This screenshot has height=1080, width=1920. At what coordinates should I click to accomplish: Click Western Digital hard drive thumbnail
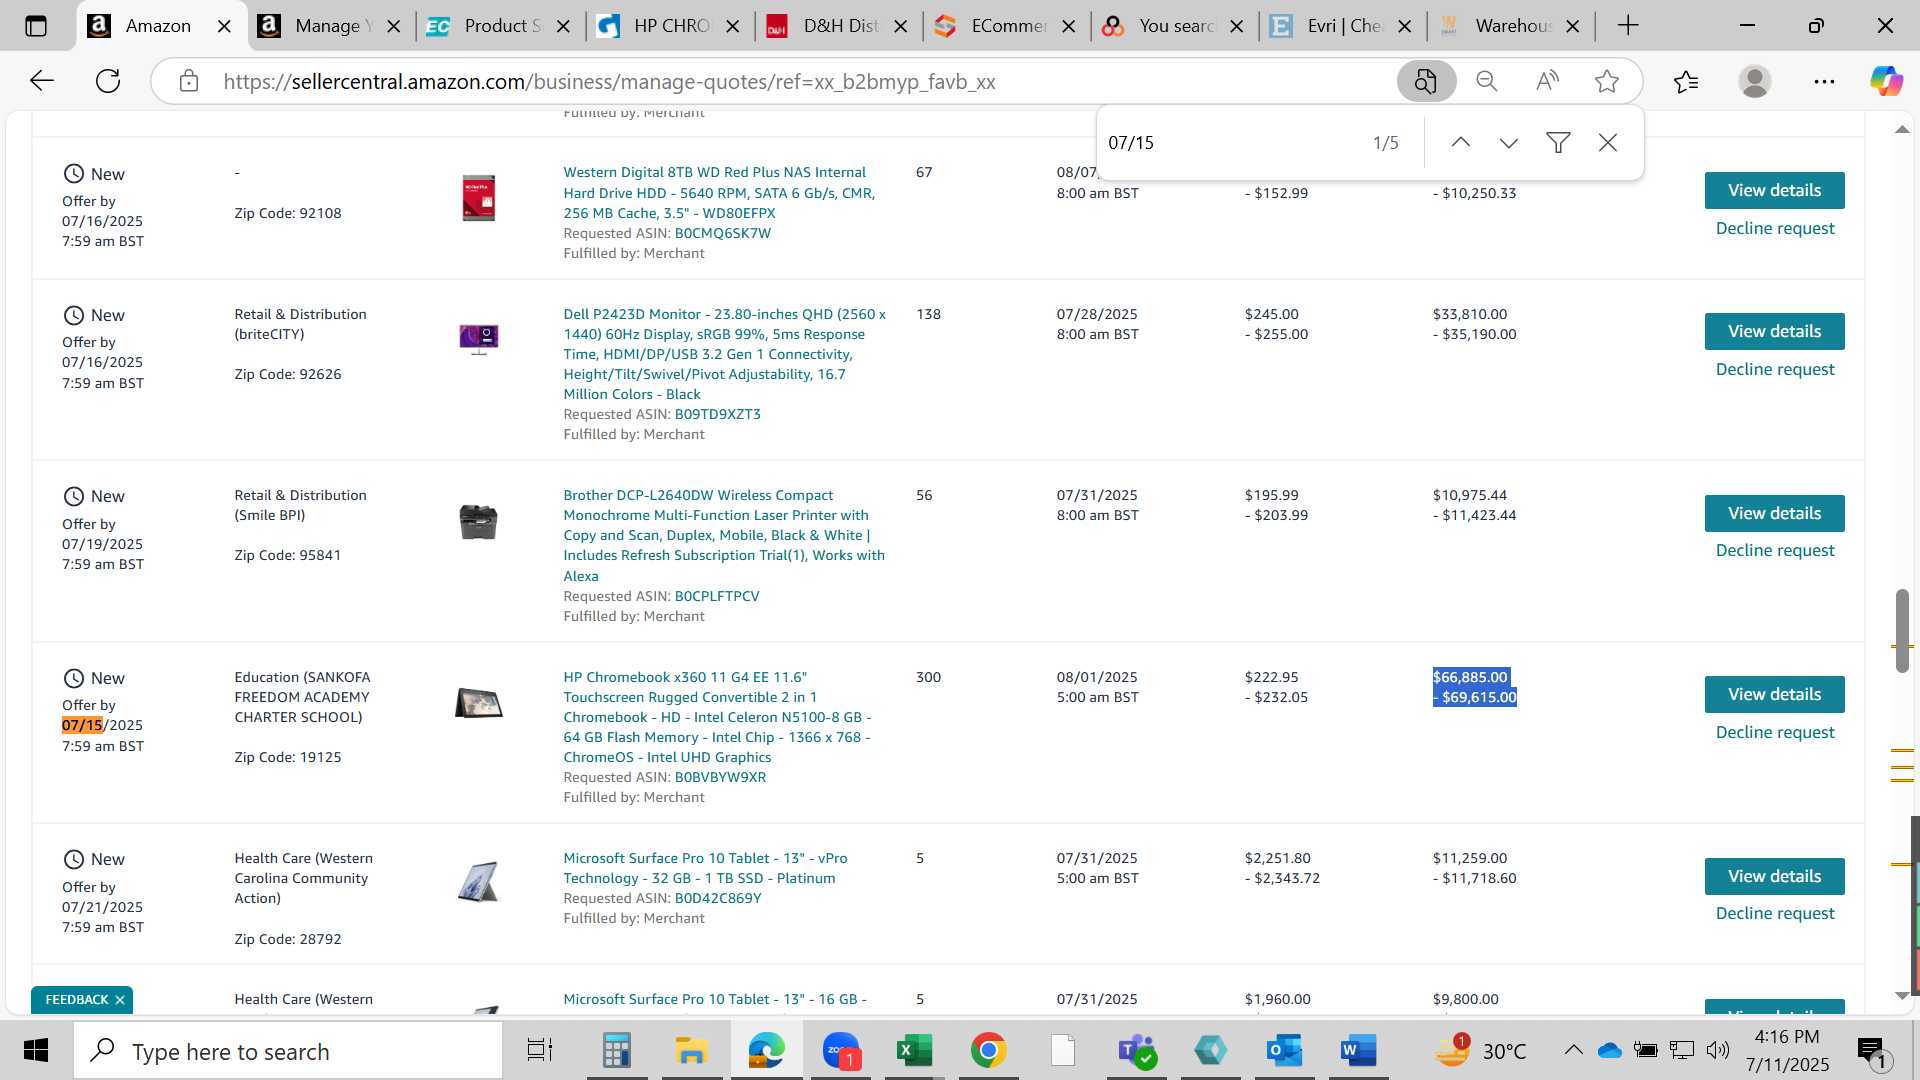[478, 197]
